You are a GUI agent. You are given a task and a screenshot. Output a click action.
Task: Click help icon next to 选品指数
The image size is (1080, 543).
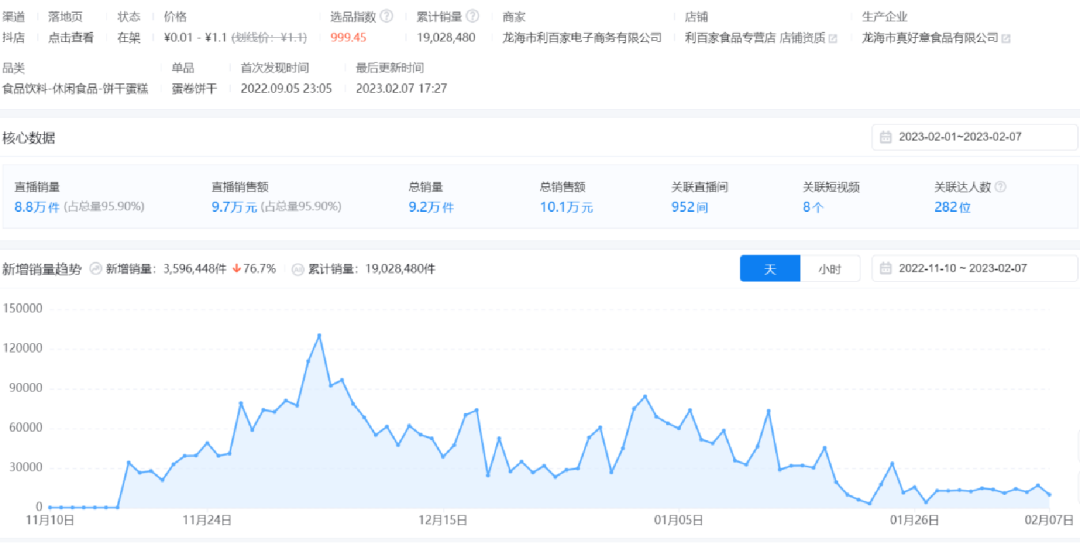(x=386, y=17)
